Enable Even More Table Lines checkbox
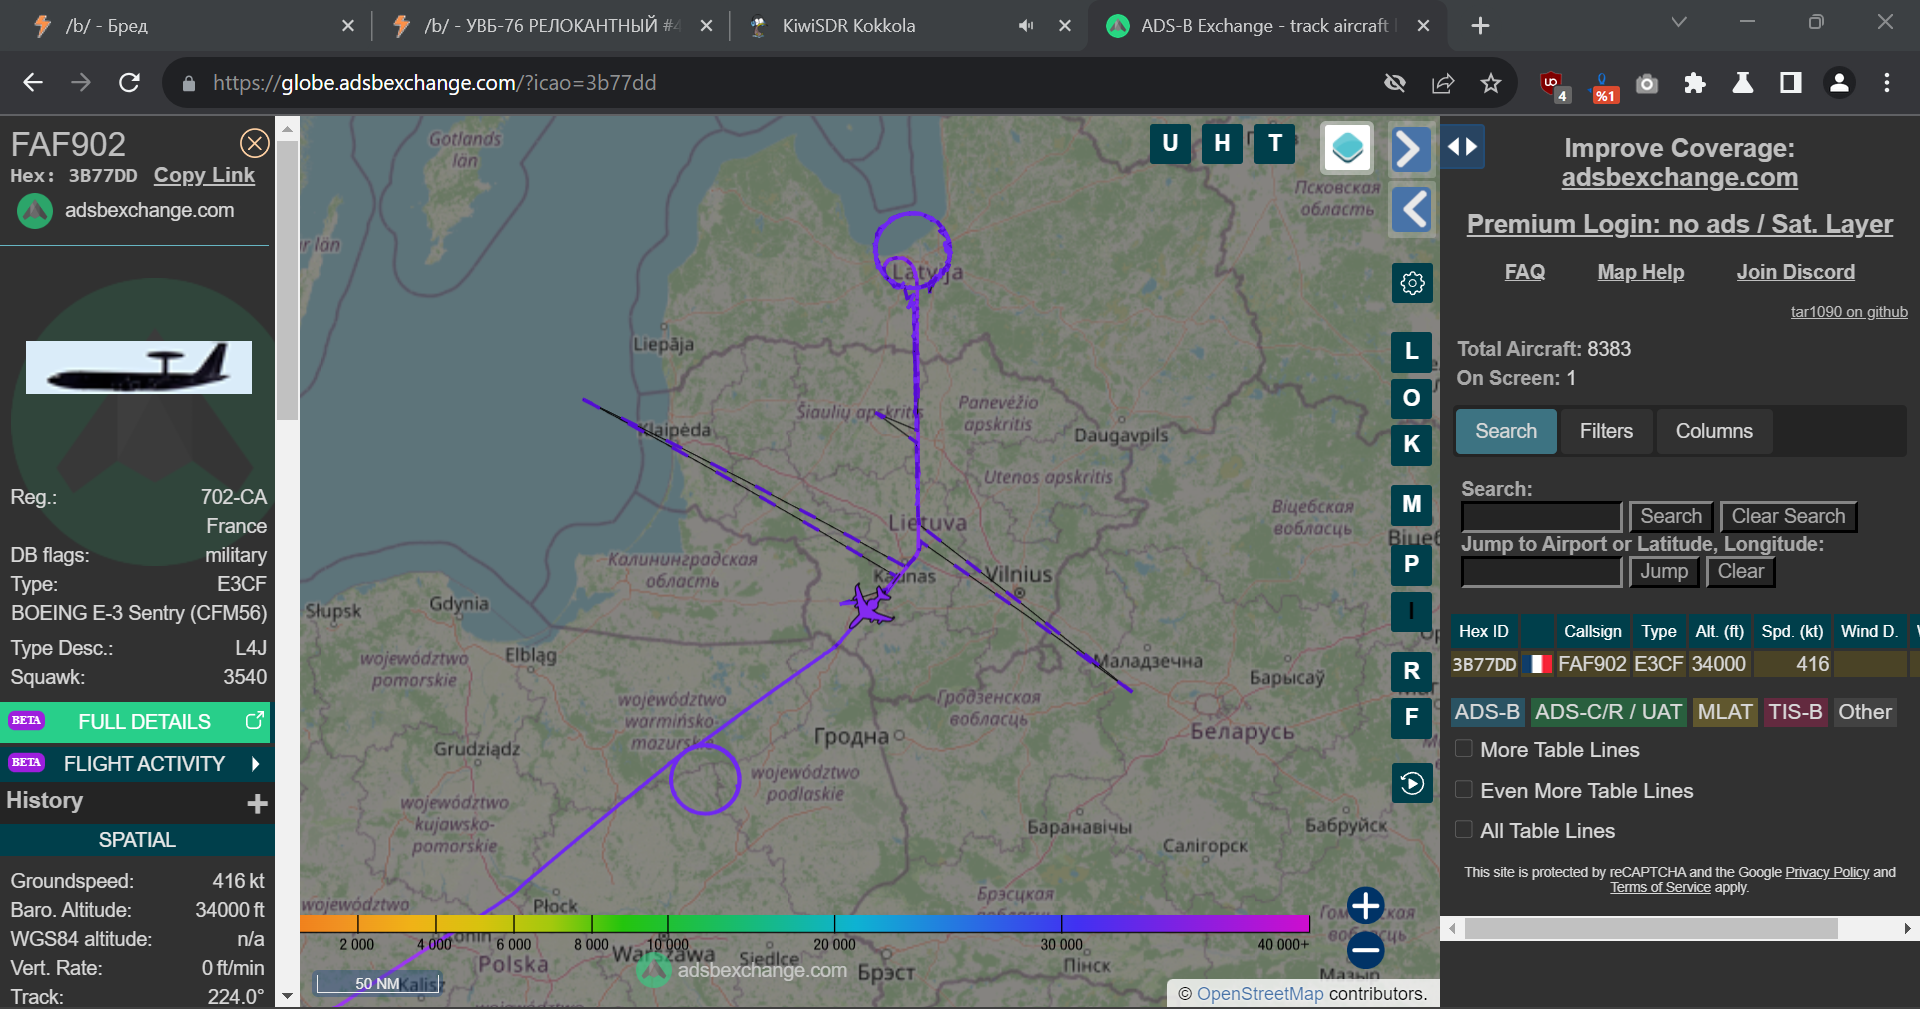Screen dimensions: 1920x1009 [x=1464, y=790]
